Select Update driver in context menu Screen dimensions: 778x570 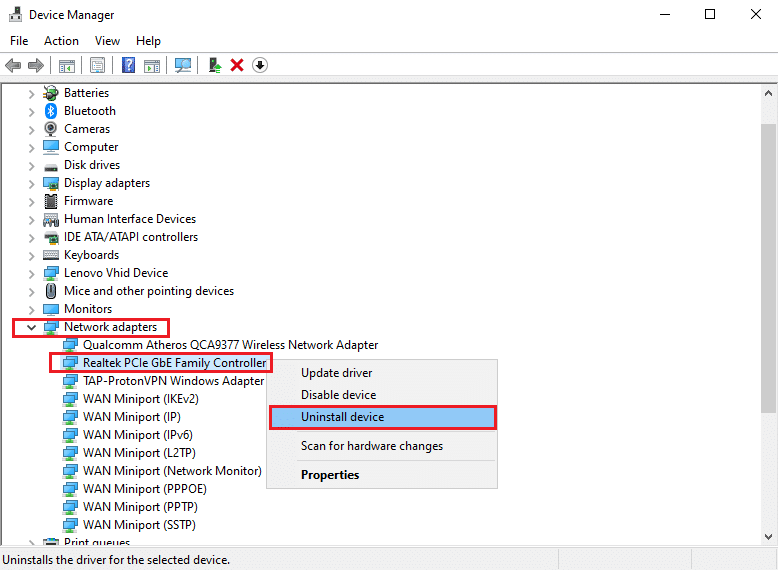pyautogui.click(x=336, y=373)
